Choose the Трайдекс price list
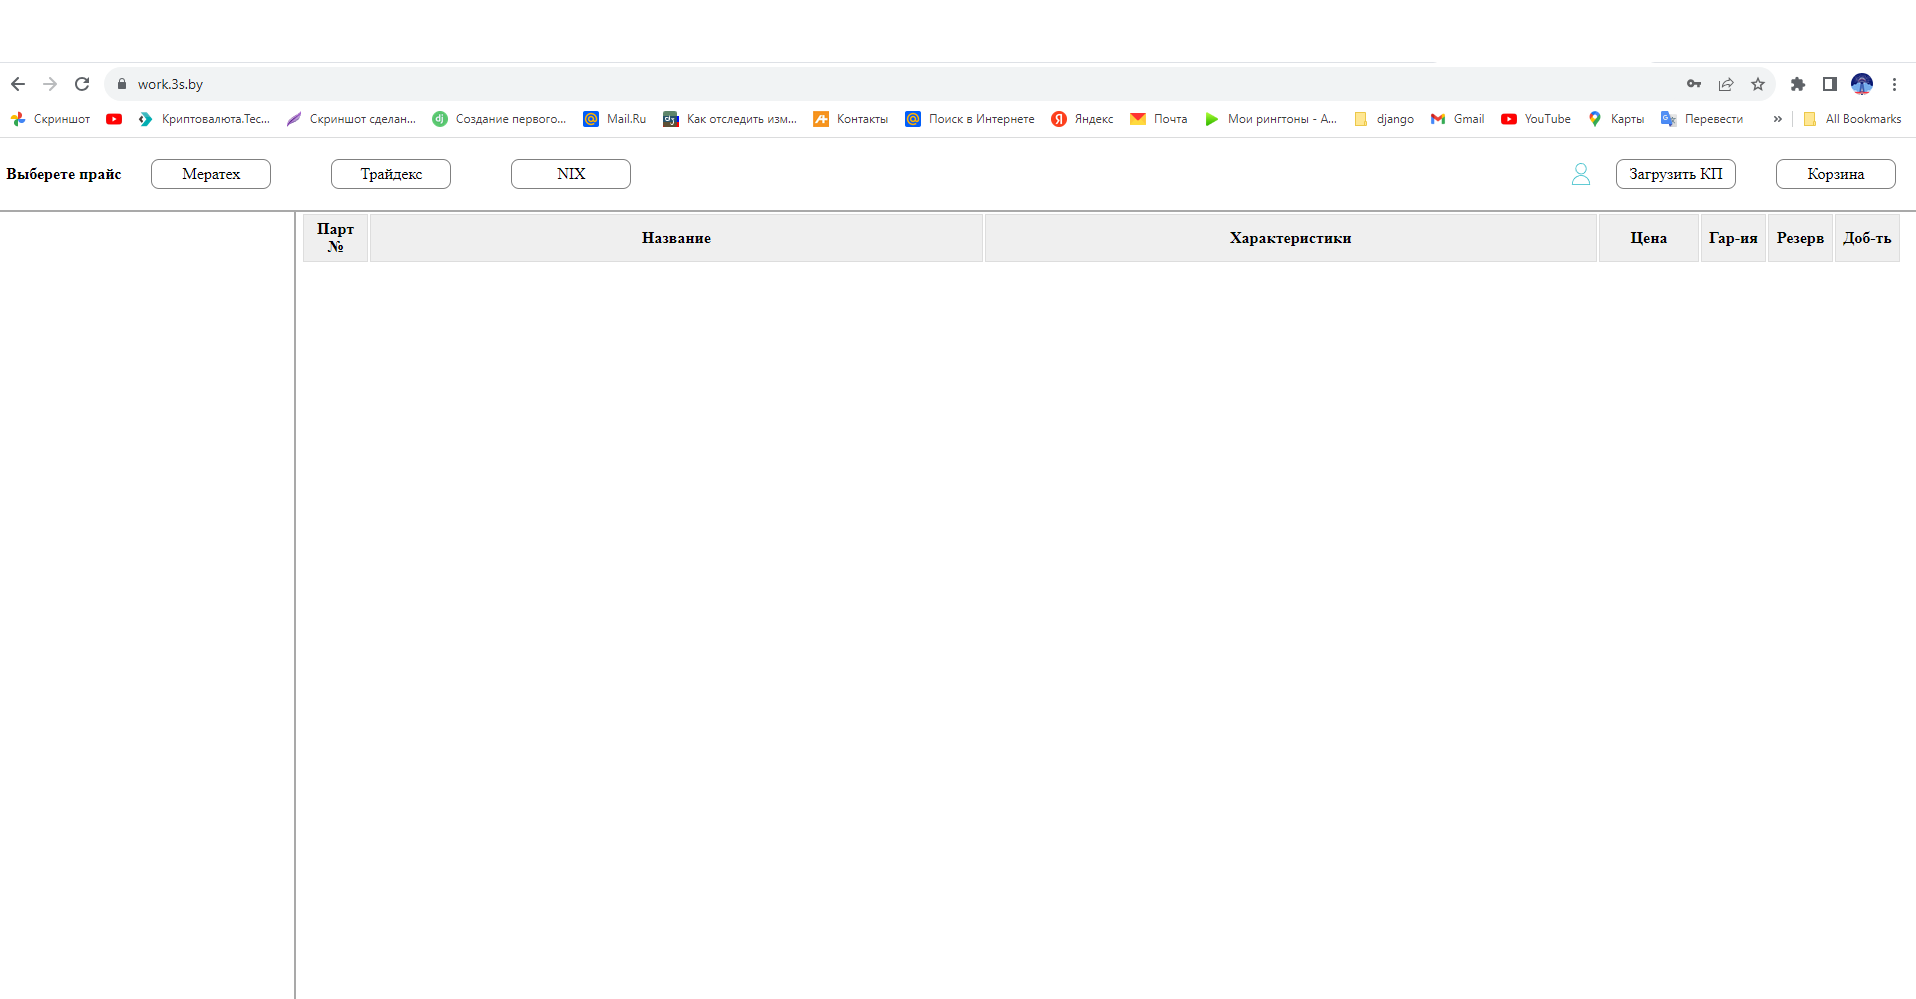 (x=391, y=174)
